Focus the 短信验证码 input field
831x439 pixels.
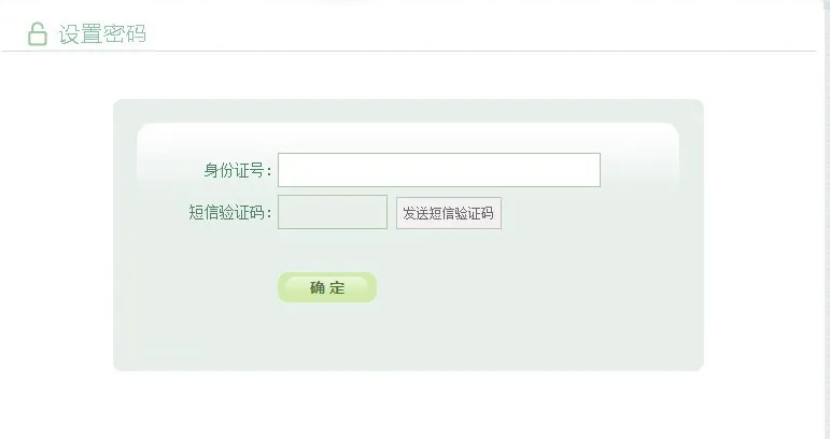coord(333,212)
